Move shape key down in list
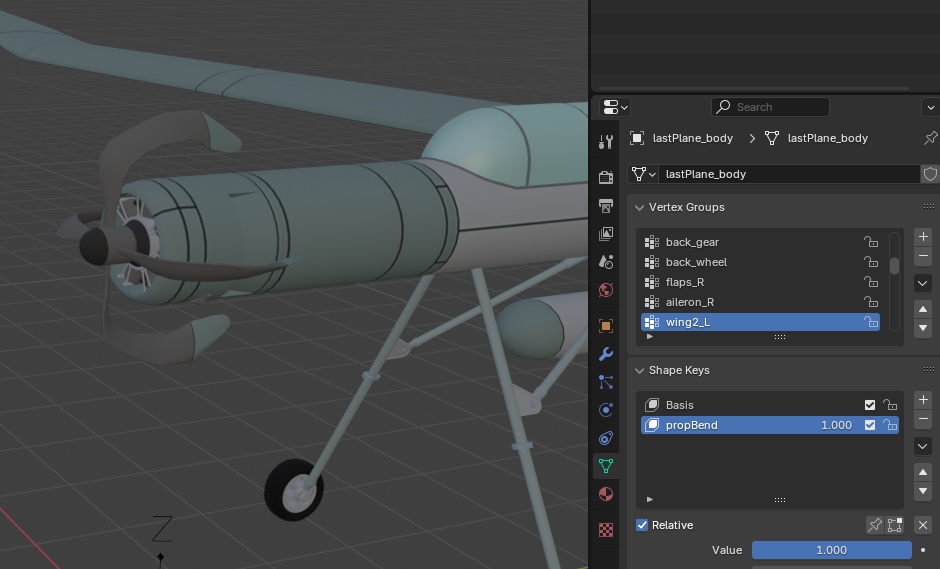 [x=923, y=492]
